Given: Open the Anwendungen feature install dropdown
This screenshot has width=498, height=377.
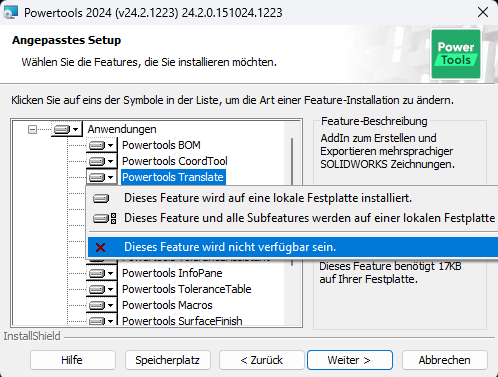Looking at the screenshot, I should (x=67, y=129).
